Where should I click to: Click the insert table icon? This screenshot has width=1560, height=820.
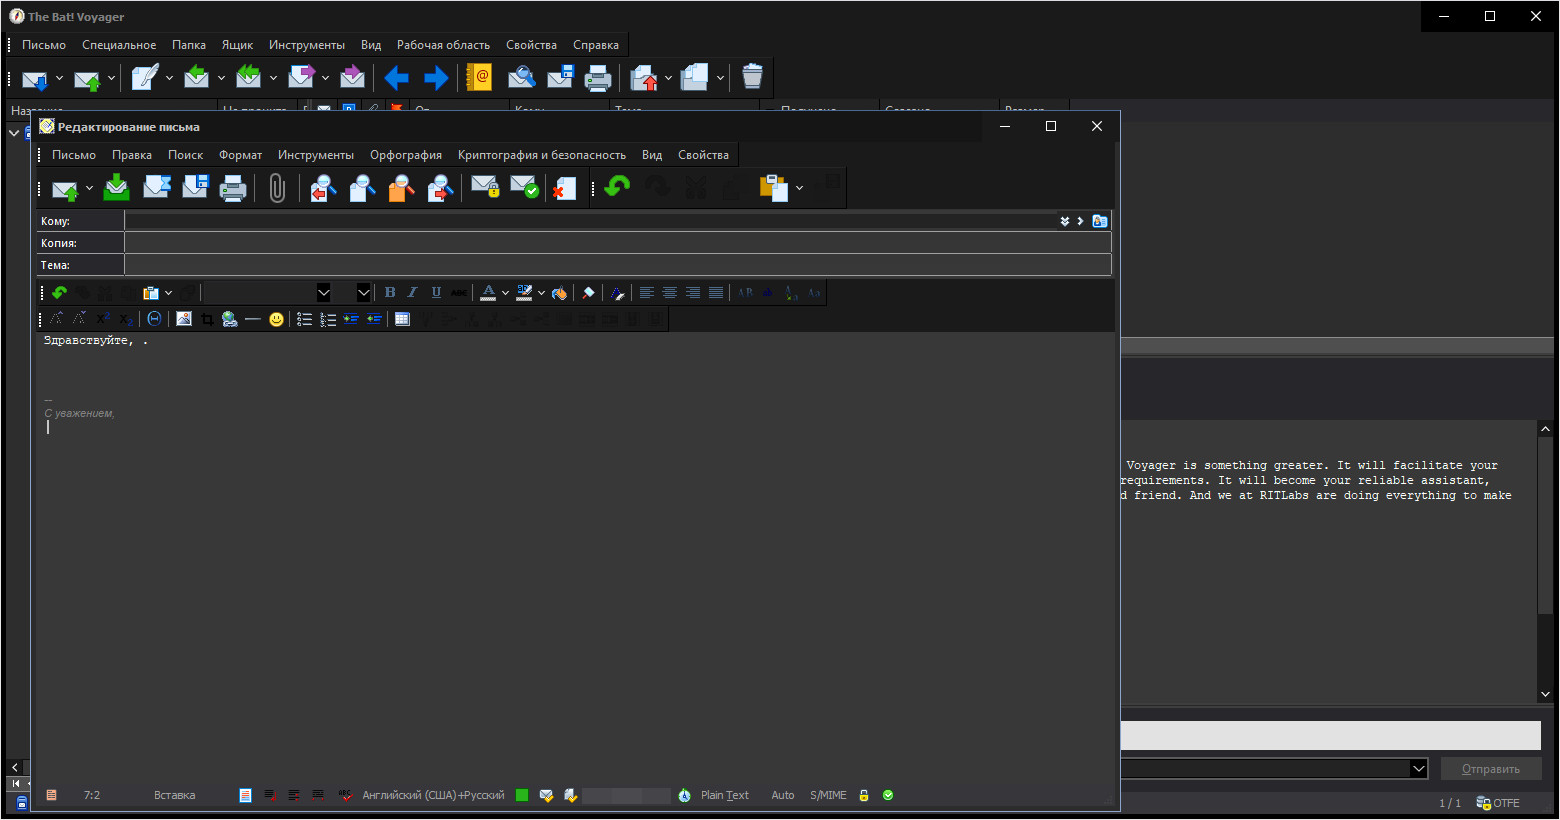(x=402, y=319)
